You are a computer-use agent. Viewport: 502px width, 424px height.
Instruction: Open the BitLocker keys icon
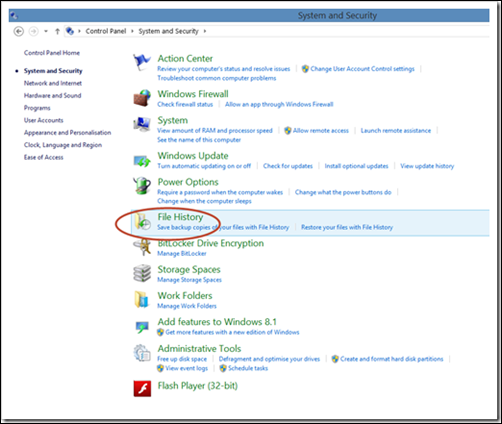coord(142,247)
